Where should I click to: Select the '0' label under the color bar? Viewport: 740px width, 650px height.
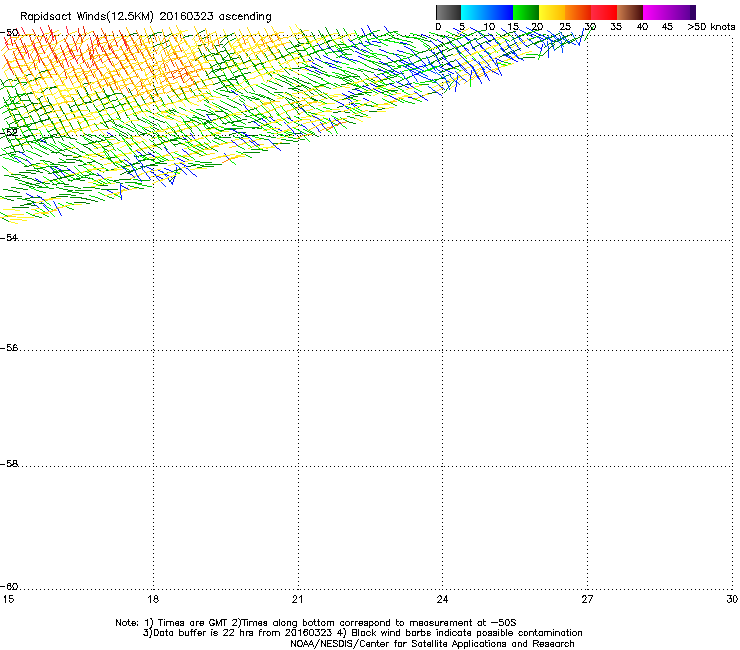[x=438, y=27]
